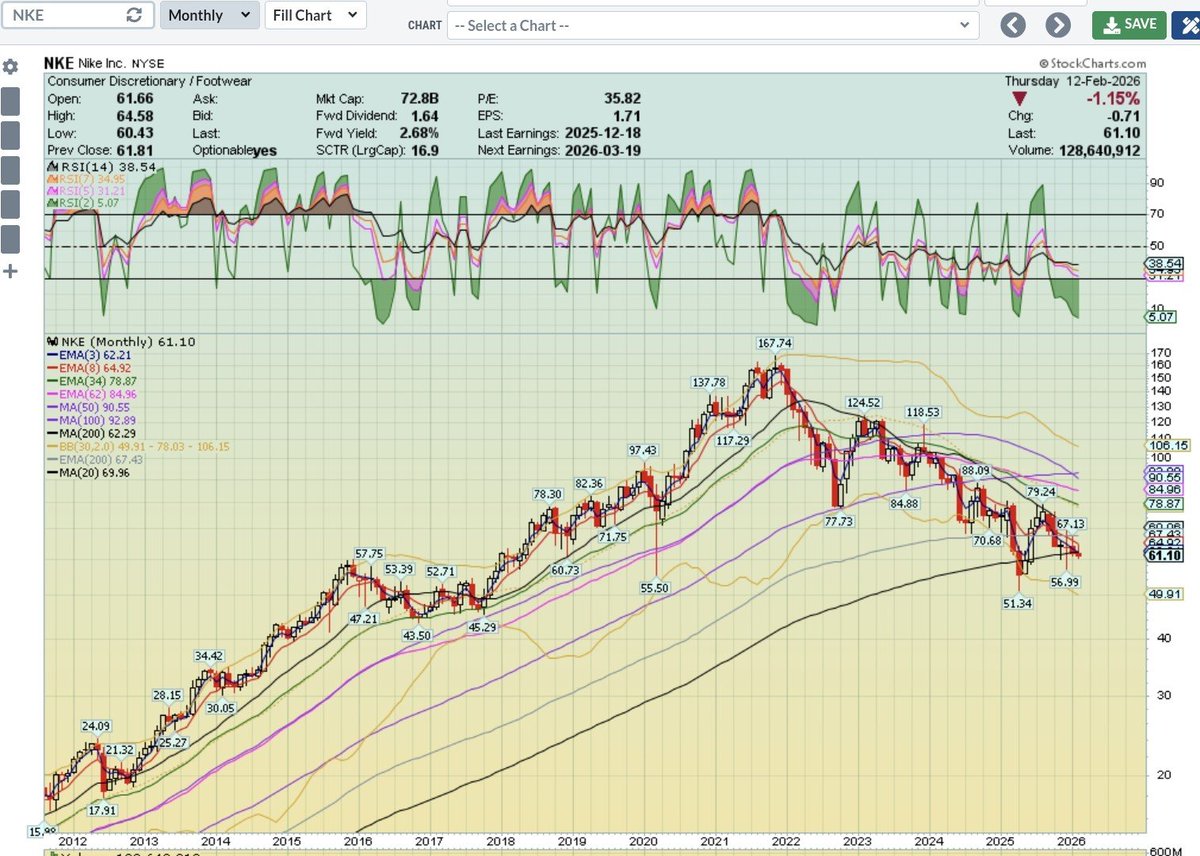Click the Nike Inc. NYSE title
The height and width of the screenshot is (856, 1200).
click(105, 63)
